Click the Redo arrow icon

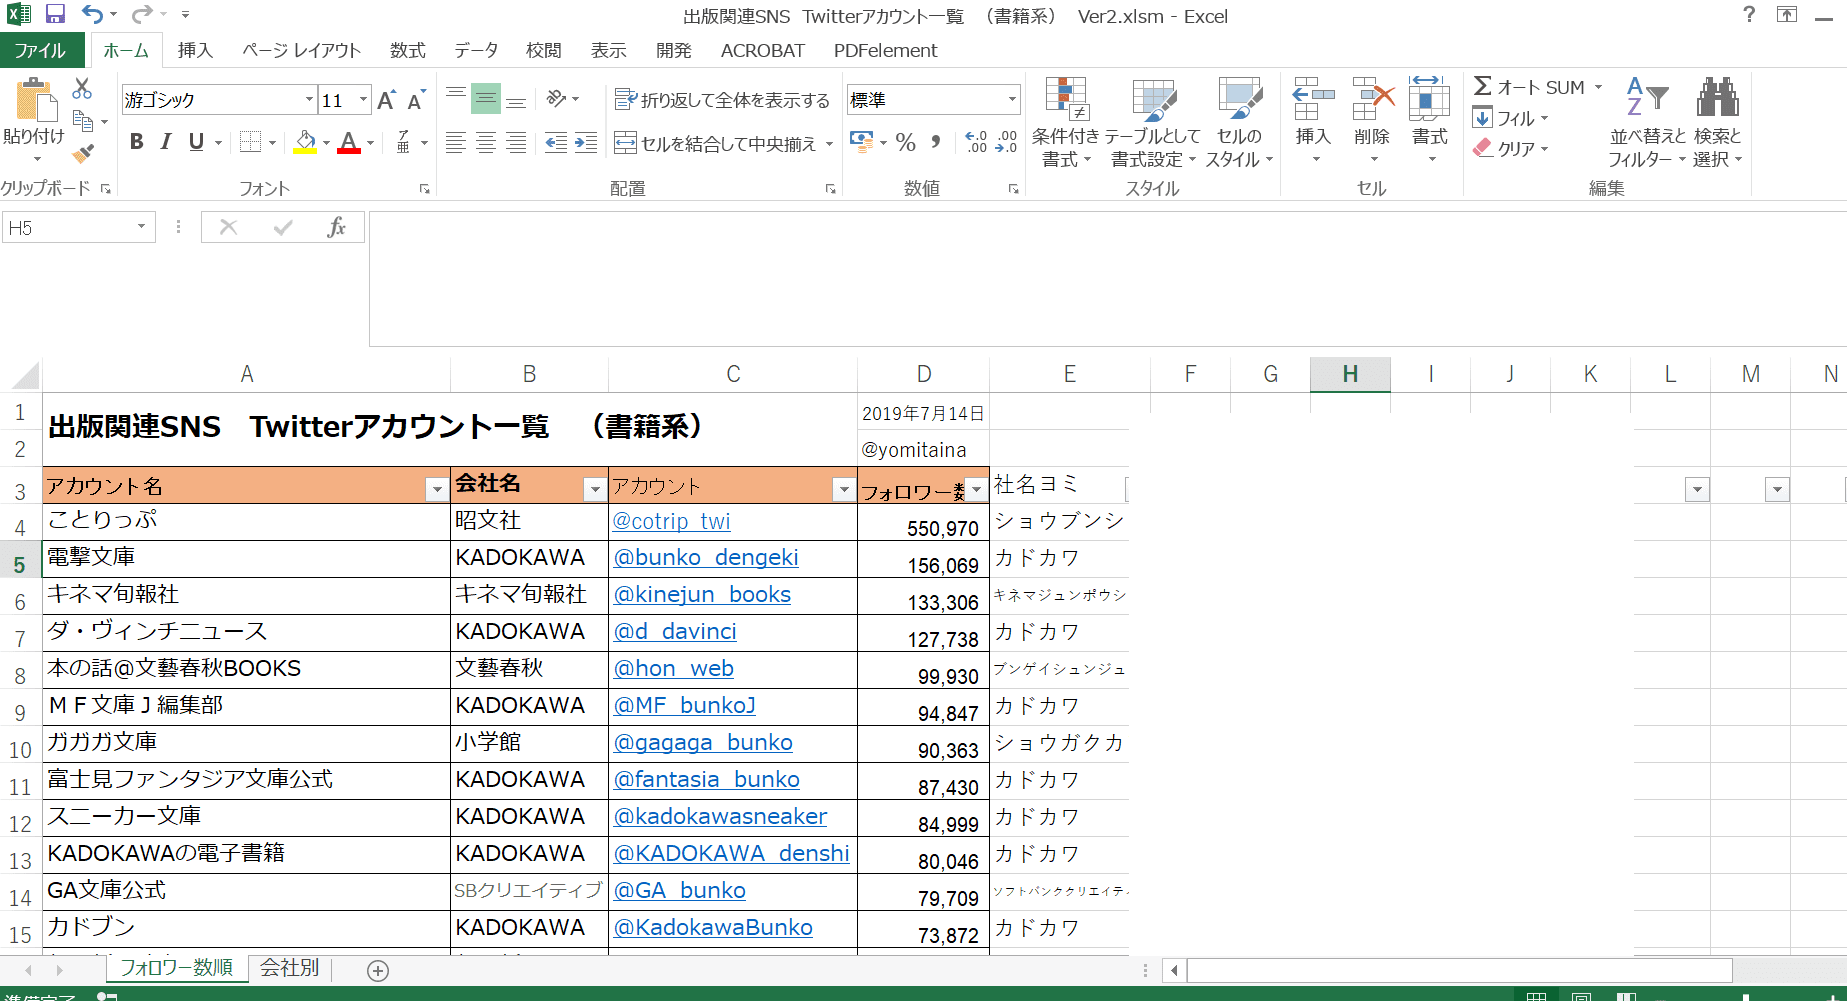pos(142,14)
